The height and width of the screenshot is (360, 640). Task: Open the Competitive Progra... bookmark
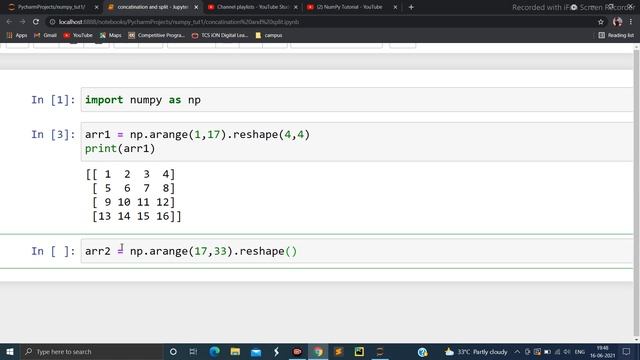click(157, 36)
